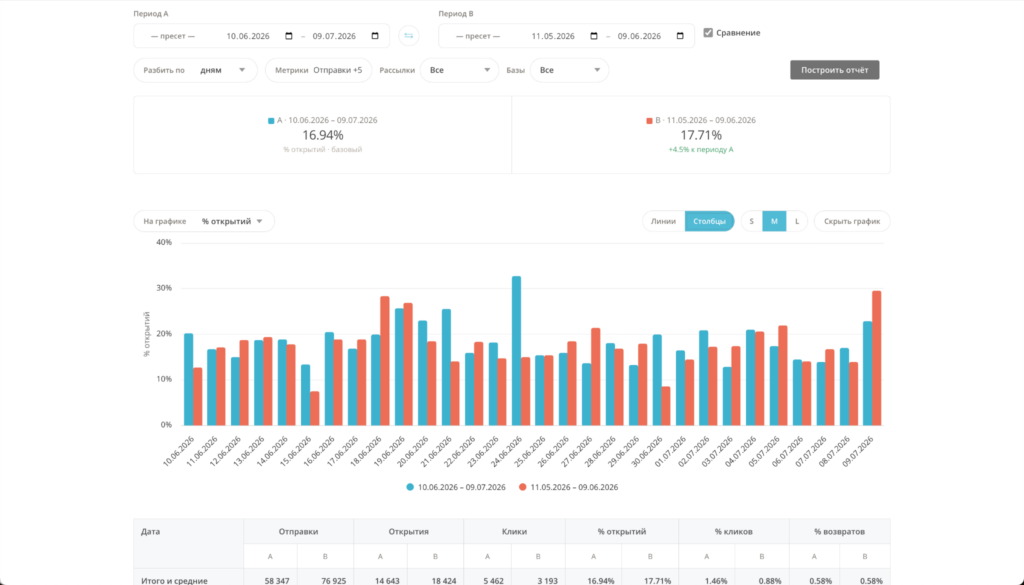Viewport: 1024px width, 585px height.
Task: Open the Разбить по дням dropdown
Action: pyautogui.click(x=195, y=70)
